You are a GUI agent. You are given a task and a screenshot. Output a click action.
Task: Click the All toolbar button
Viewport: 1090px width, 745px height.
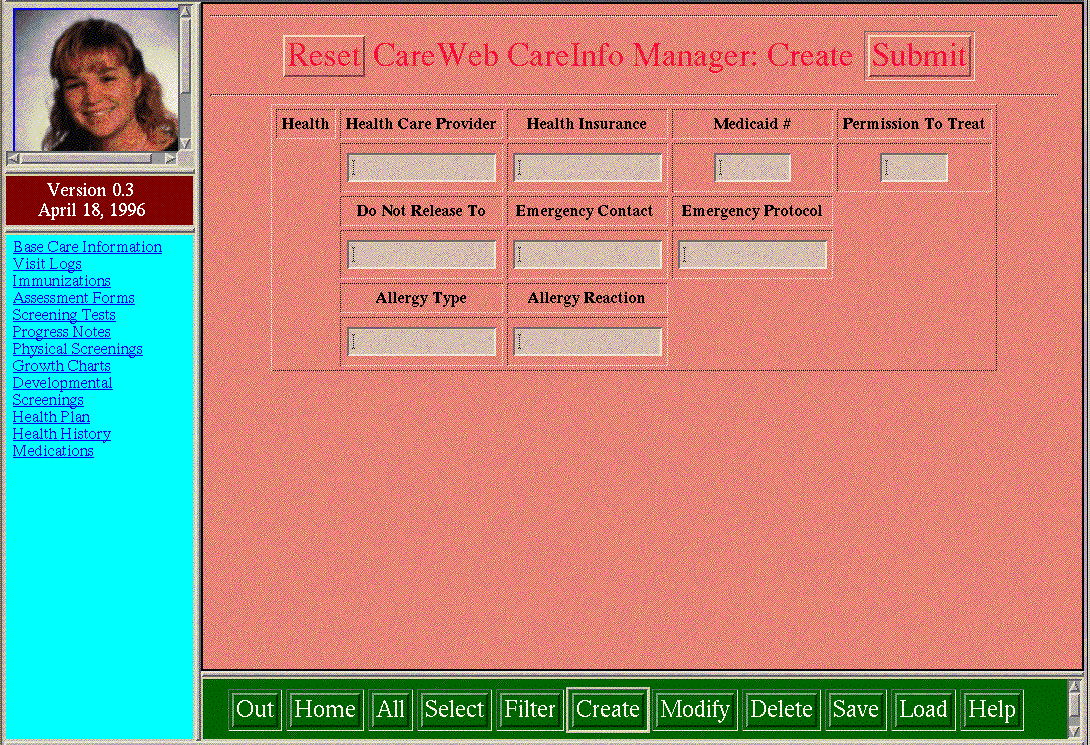pyautogui.click(x=391, y=710)
